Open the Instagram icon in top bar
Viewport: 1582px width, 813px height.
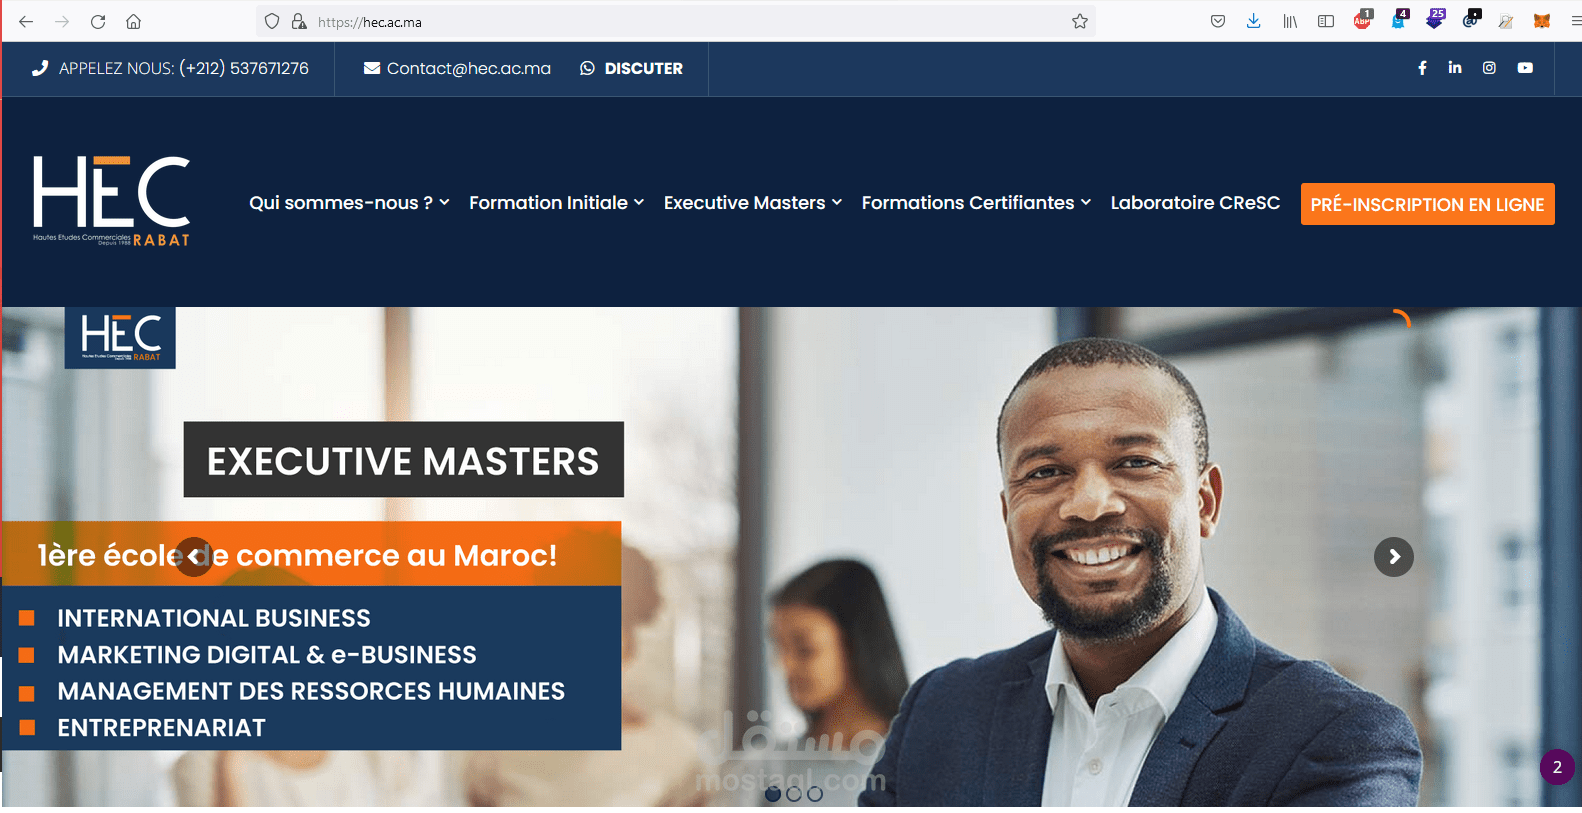[1489, 68]
